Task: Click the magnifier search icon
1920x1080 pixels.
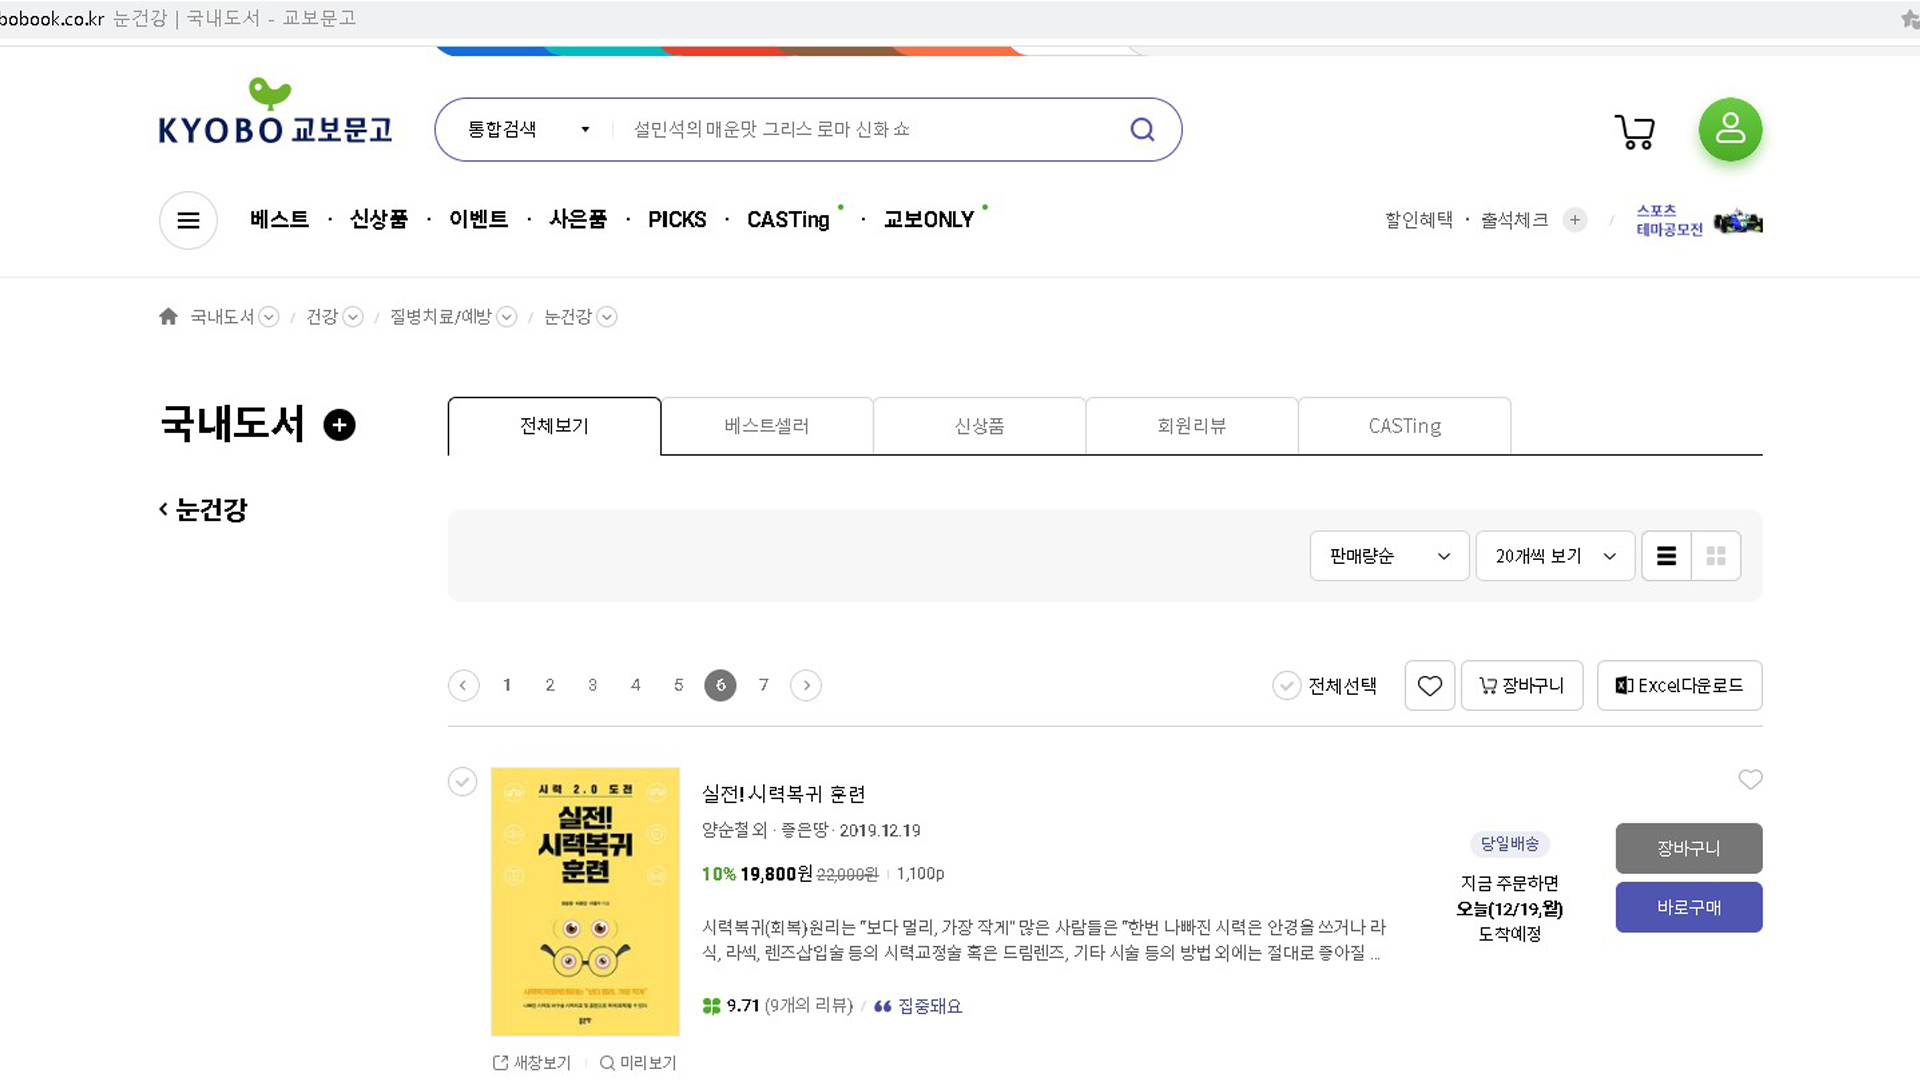Action: click(x=1142, y=129)
